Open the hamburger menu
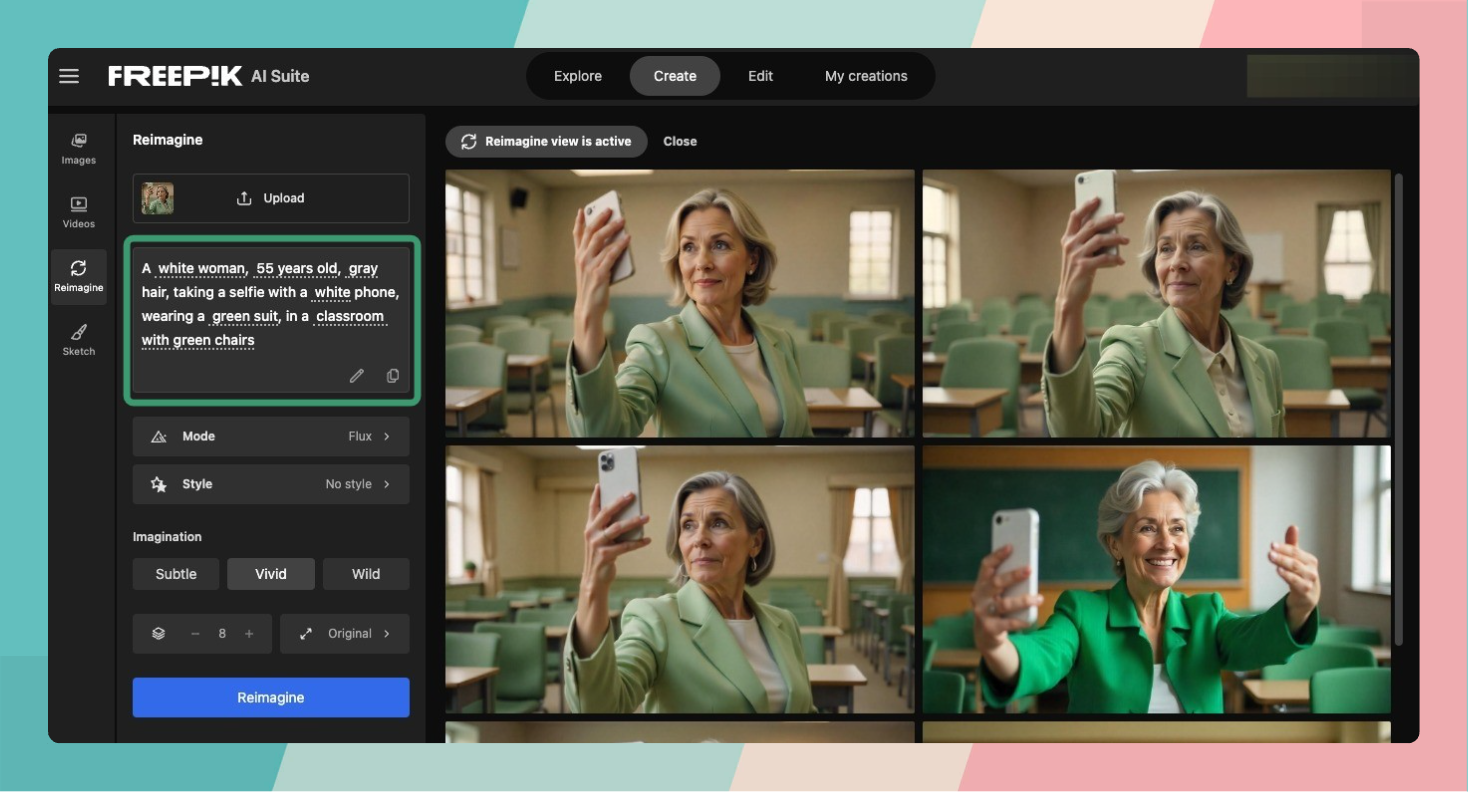 (x=69, y=76)
